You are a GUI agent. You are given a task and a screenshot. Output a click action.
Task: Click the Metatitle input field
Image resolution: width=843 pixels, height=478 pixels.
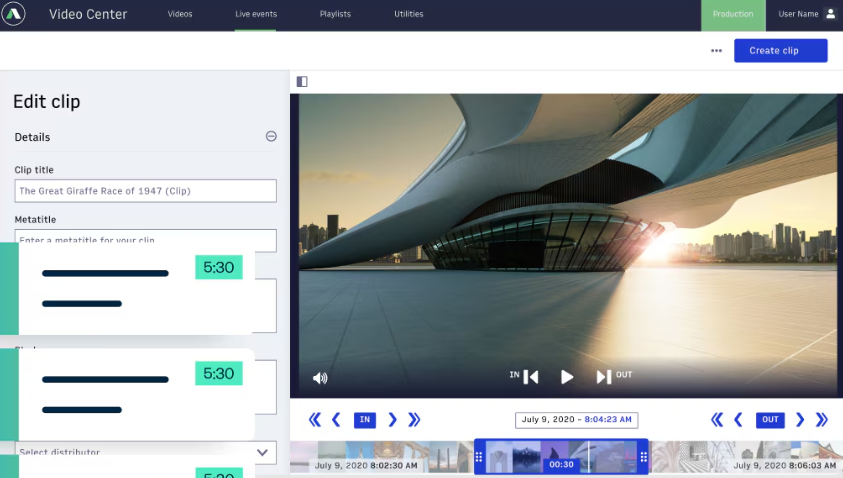[x=145, y=240]
